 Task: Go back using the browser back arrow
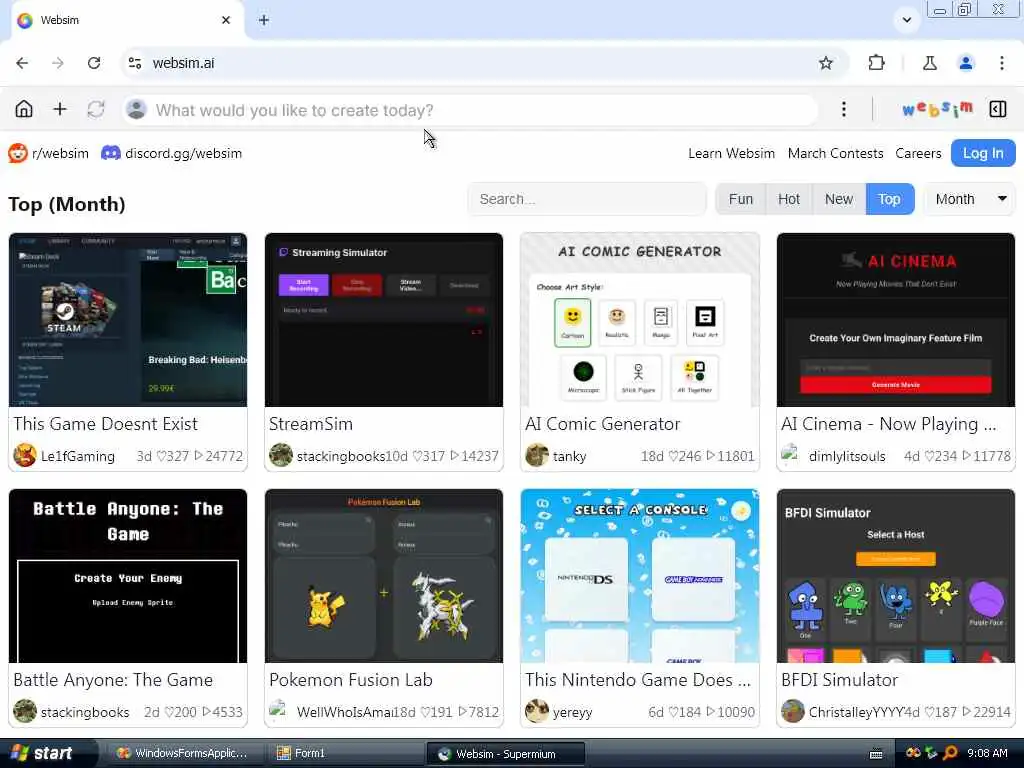pos(22,63)
